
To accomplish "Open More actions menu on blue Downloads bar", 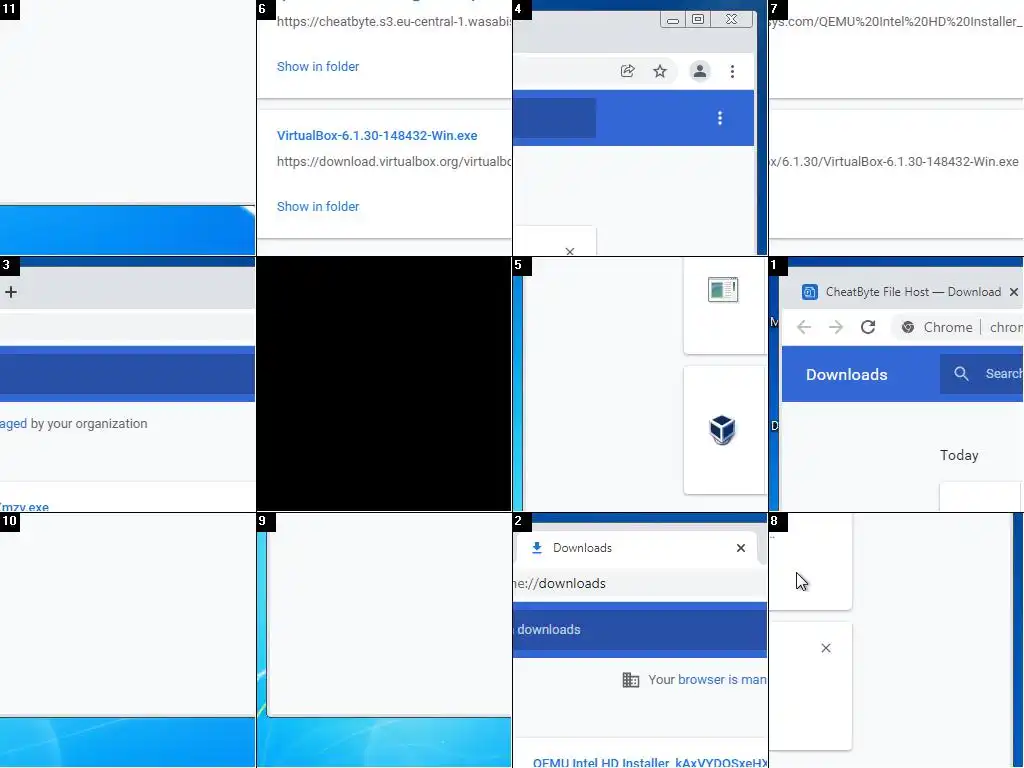I will [720, 118].
